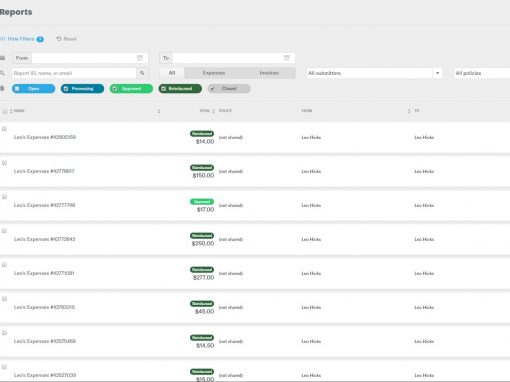Click the $14.50 total amount
This screenshot has width=510, height=382.
coord(205,346)
